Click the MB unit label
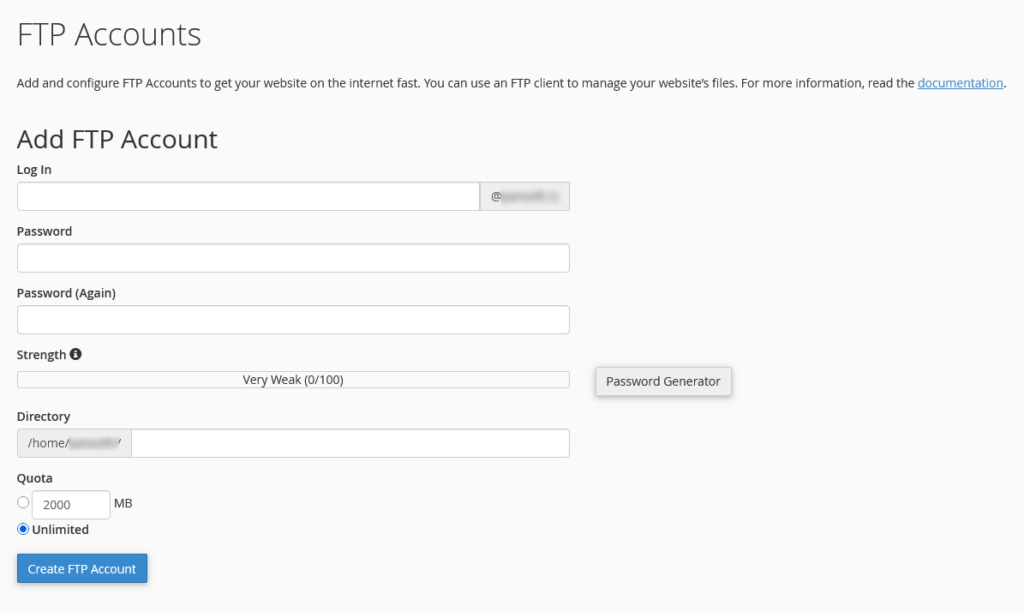Viewport: 1024px width, 612px height. [123, 503]
